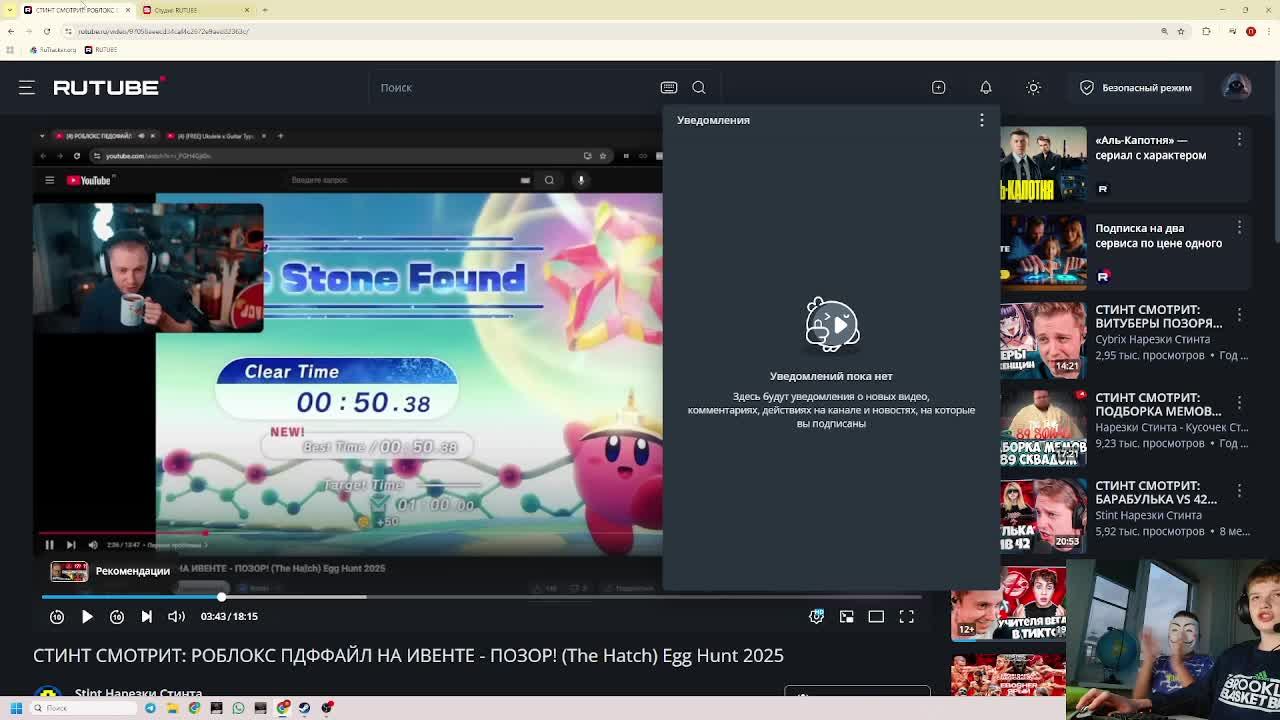Open options for ПОДБОРКА МЕМОВ video
Image resolution: width=1280 pixels, height=720 pixels.
tap(1239, 403)
